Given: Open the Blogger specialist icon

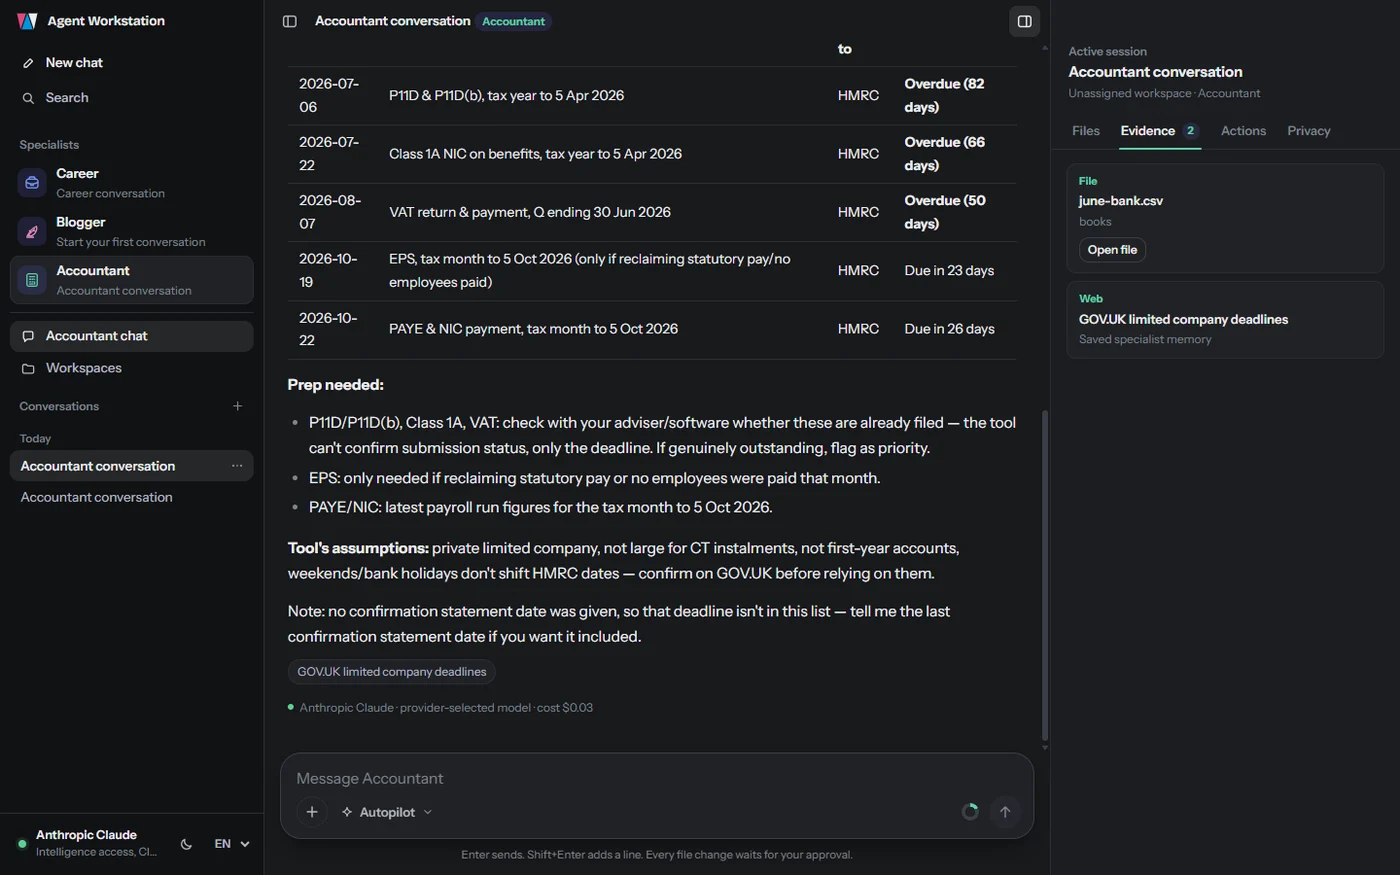Looking at the screenshot, I should [x=32, y=231].
